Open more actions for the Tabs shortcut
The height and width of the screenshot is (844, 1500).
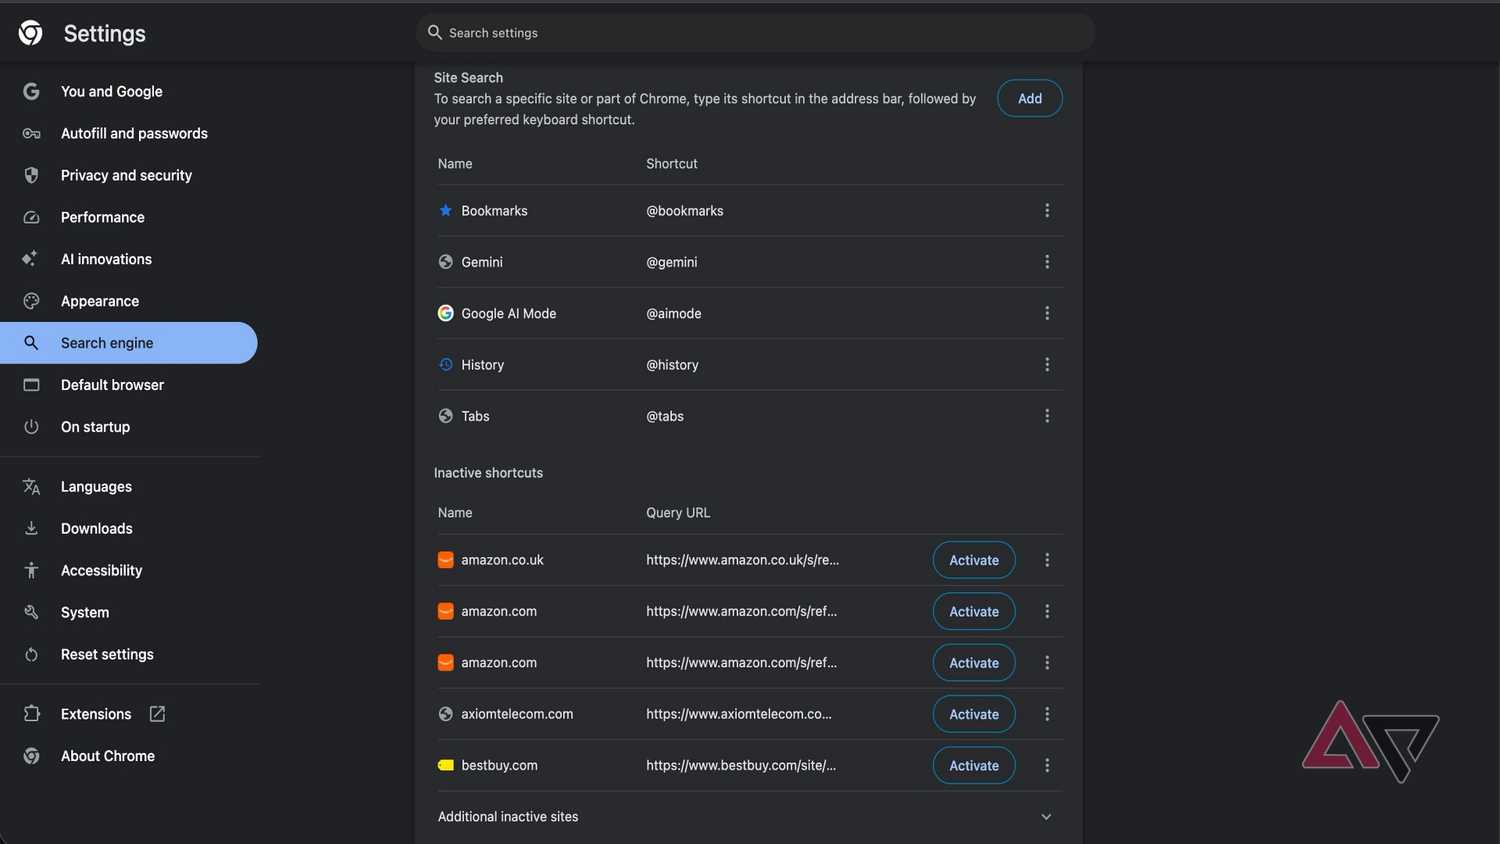pyautogui.click(x=1047, y=416)
